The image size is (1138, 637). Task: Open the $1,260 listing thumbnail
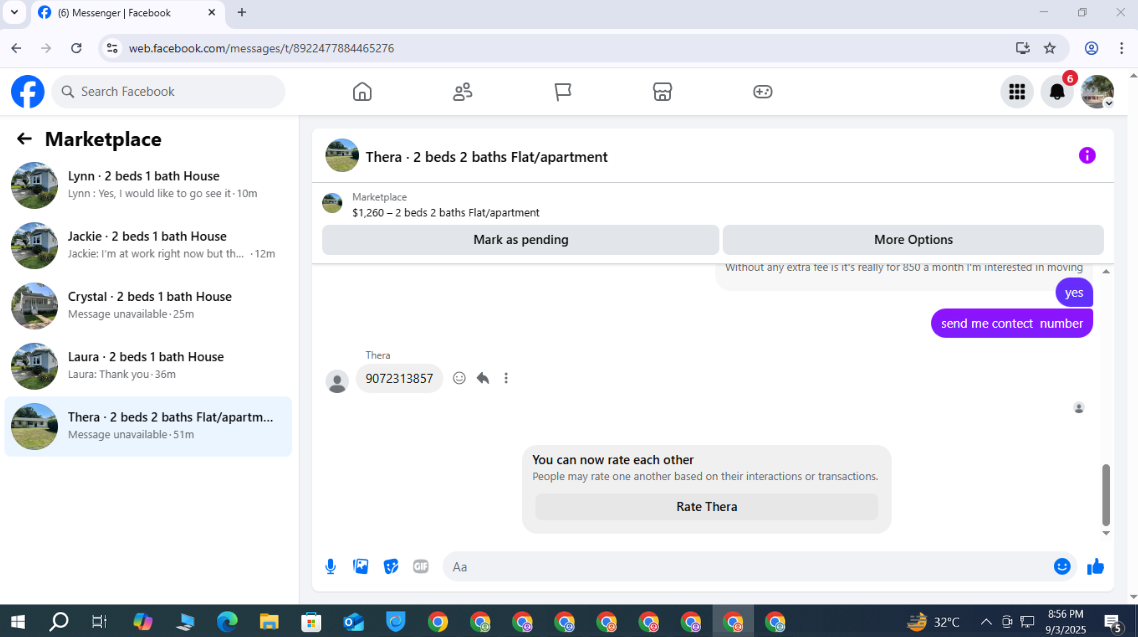coord(332,203)
